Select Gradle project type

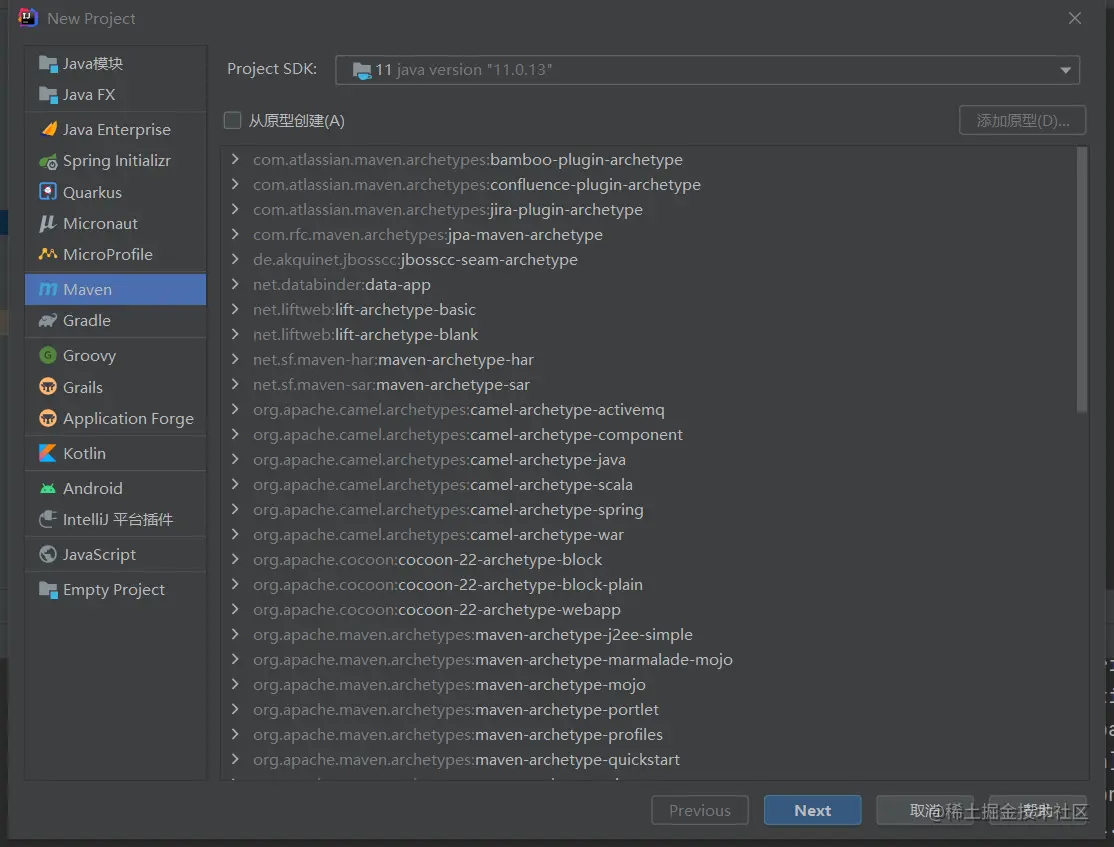pyautogui.click(x=116, y=320)
